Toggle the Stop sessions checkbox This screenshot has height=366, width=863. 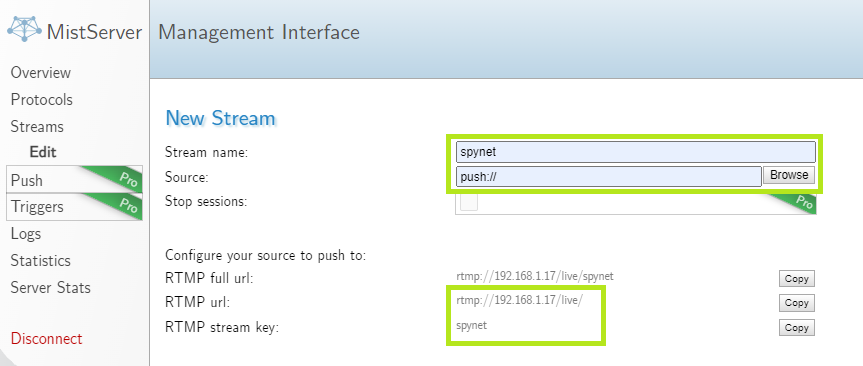469,201
